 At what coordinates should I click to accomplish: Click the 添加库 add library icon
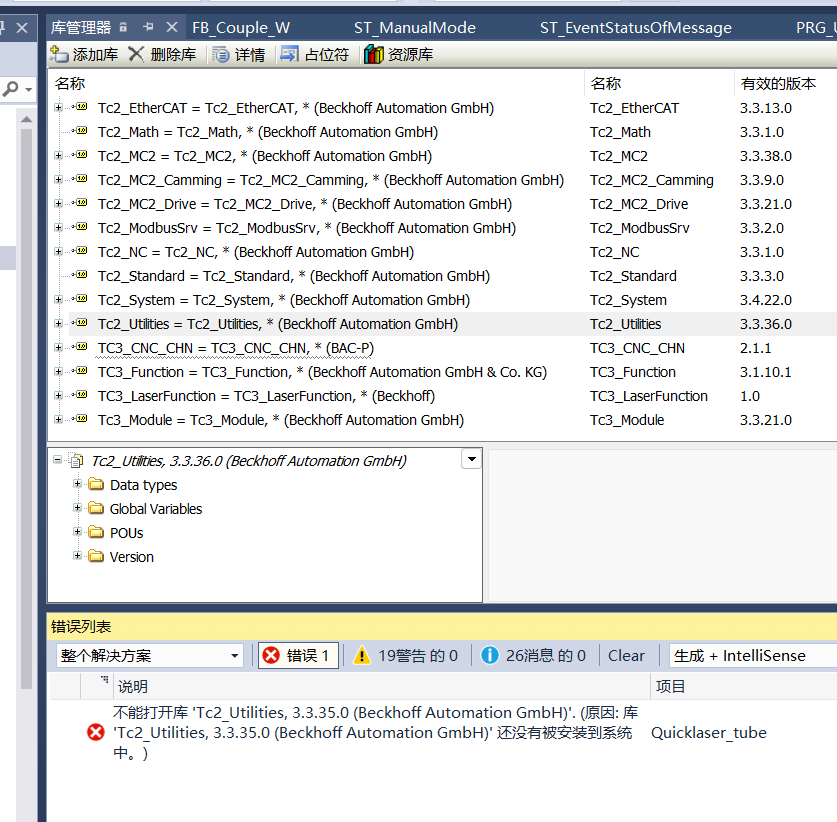(58, 54)
